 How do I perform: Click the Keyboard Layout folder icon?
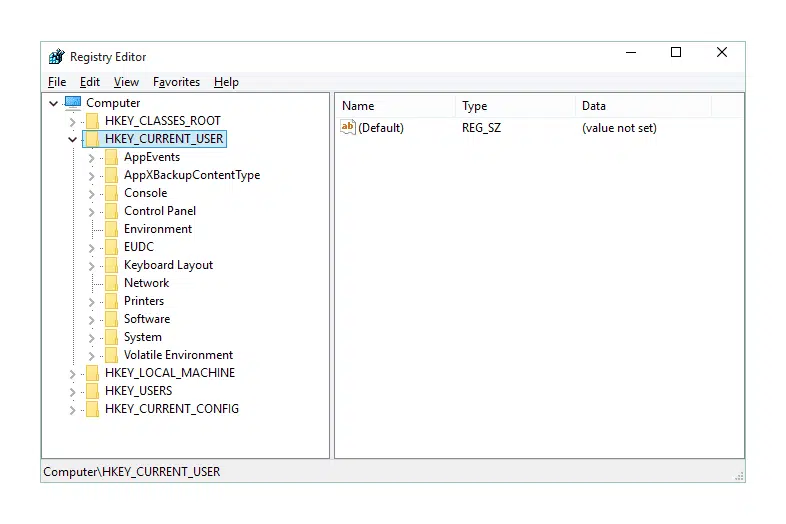tap(111, 265)
